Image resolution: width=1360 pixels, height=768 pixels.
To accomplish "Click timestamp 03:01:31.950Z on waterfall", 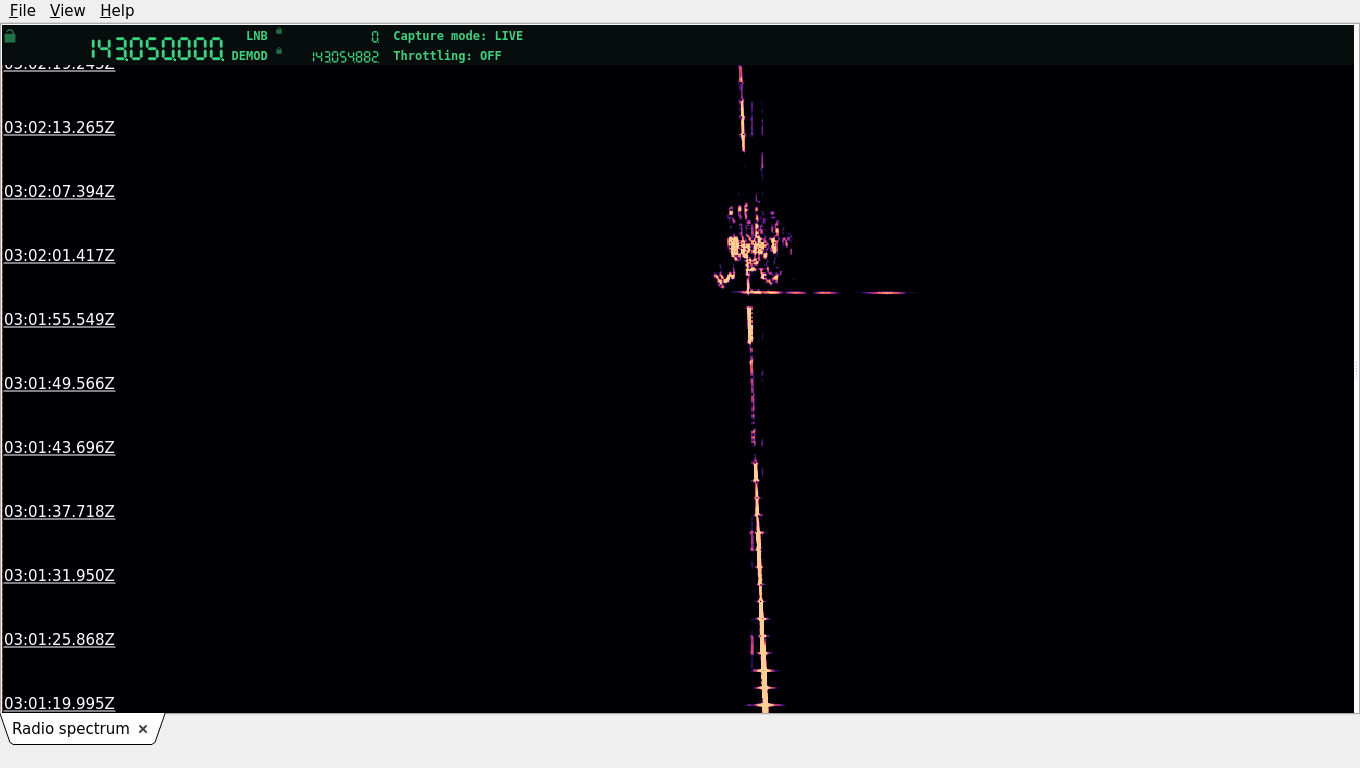I will coord(60,576).
